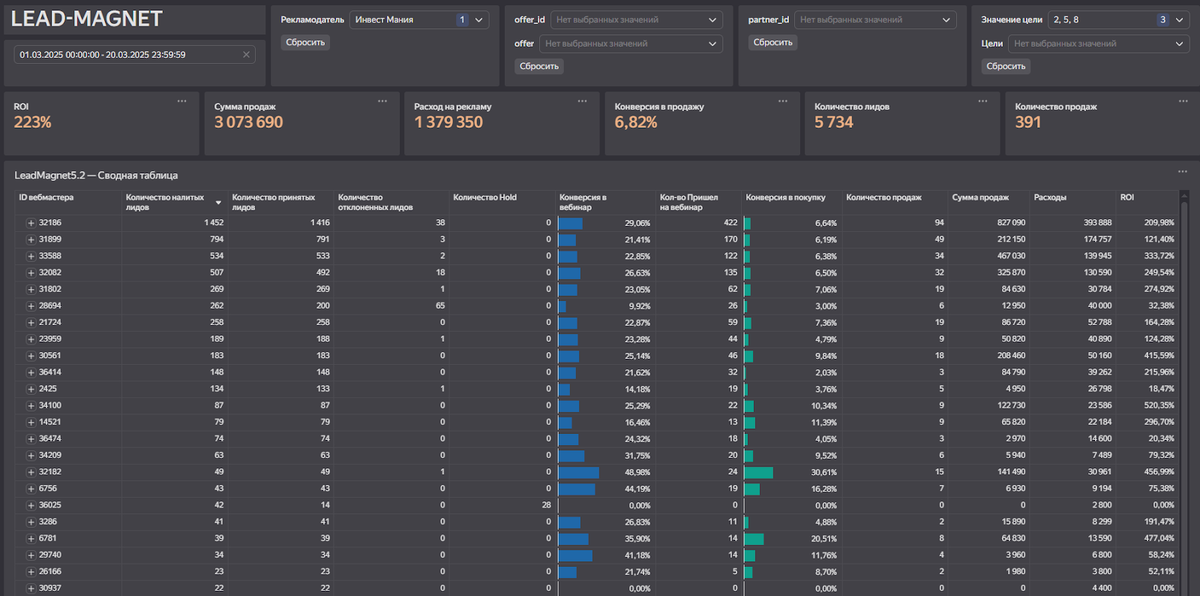Click ROI value 520,35%
This screenshot has width=1200, height=596.
coord(1157,405)
